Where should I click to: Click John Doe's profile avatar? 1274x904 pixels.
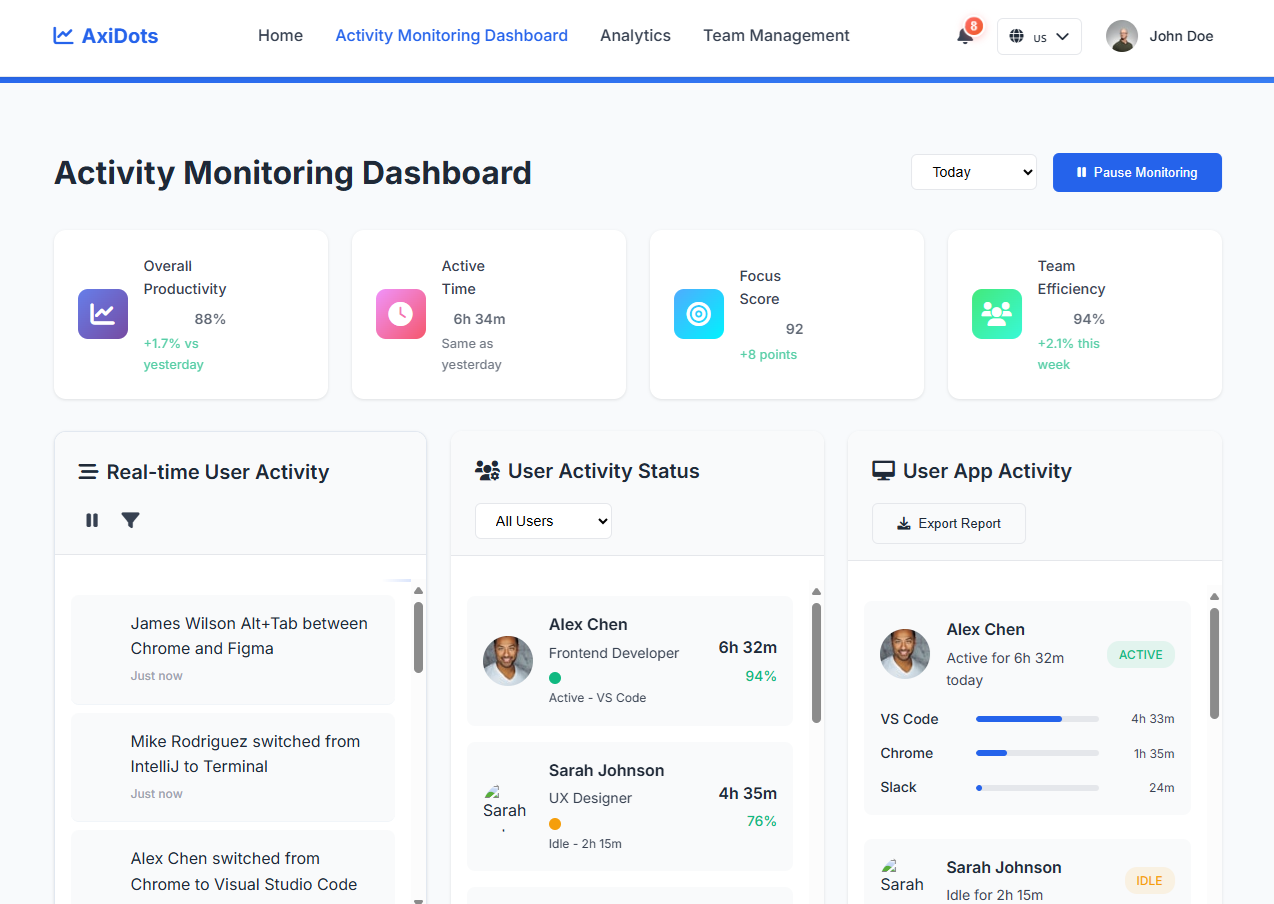click(1121, 36)
